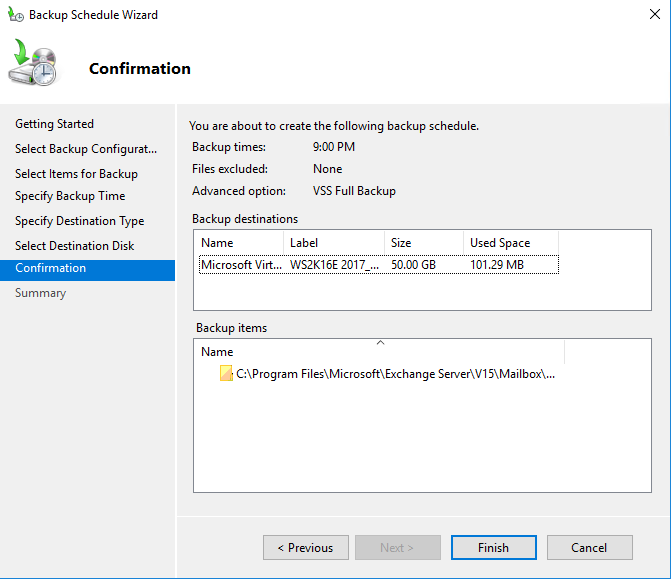The height and width of the screenshot is (579, 671).
Task: Open the Specify Destination Type step
Action: pyautogui.click(x=79, y=221)
